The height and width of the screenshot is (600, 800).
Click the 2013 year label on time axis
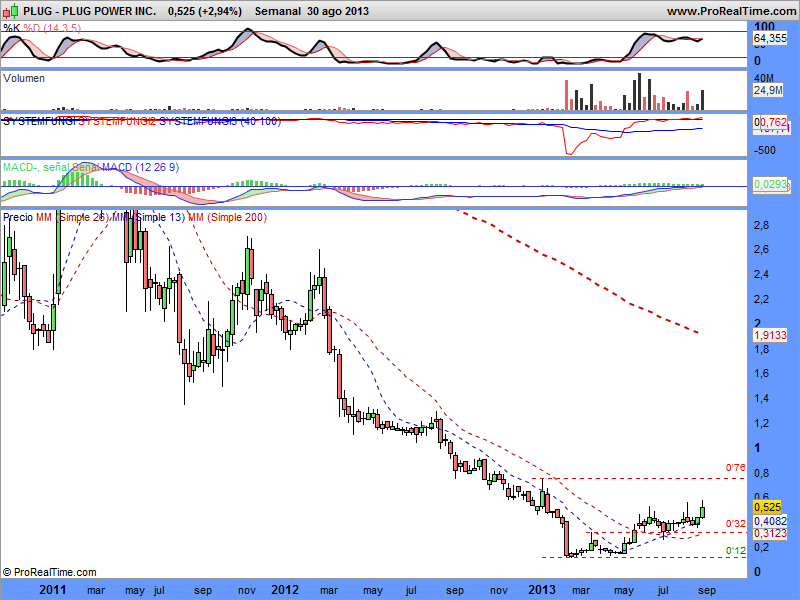click(541, 590)
